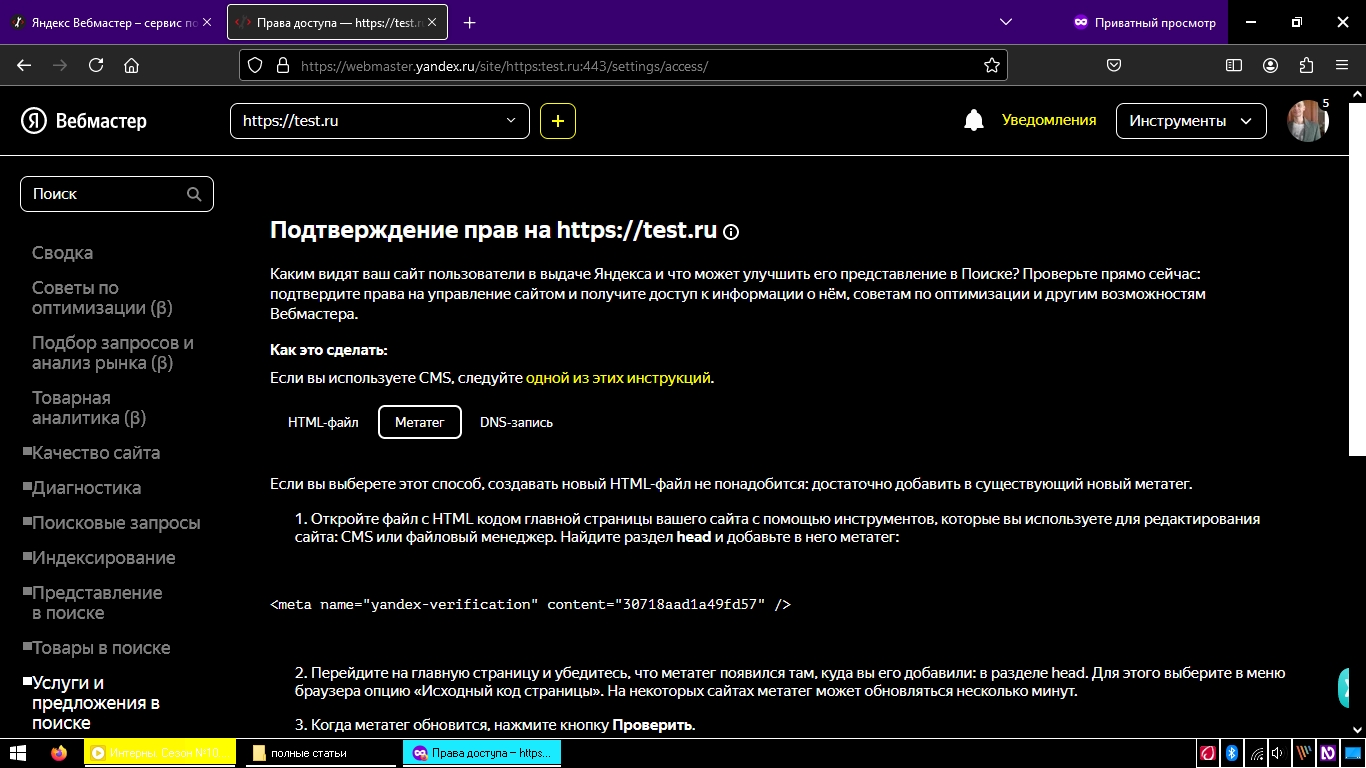1366x768 pixels.
Task: Open the browser home page
Action: 131,65
